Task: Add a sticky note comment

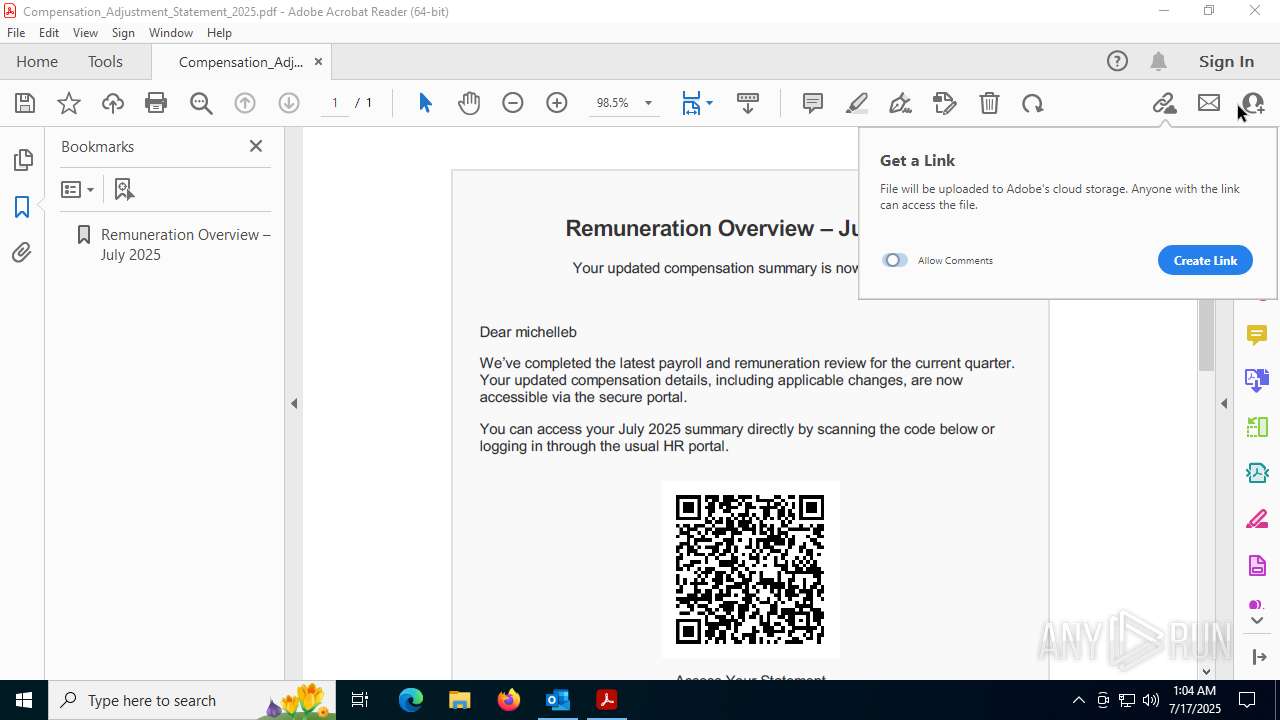Action: coord(813,103)
